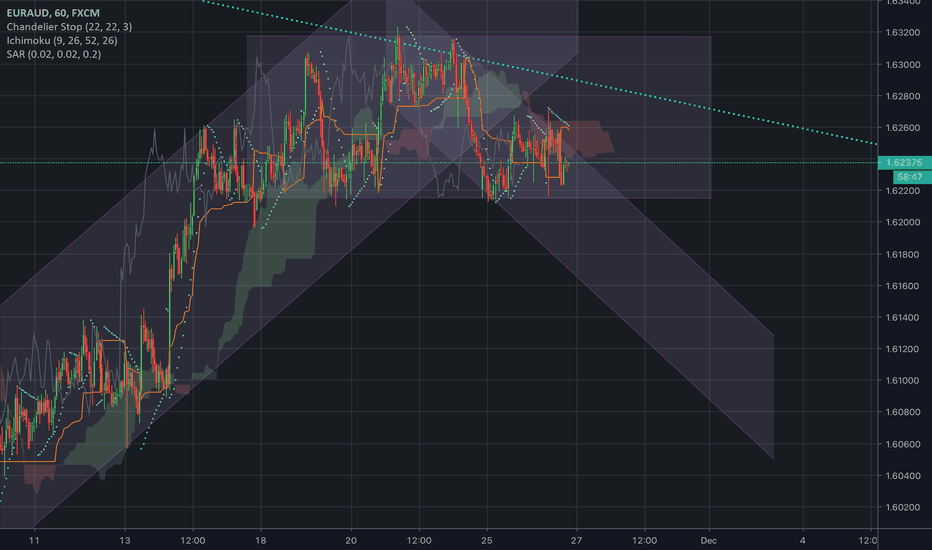Select the dotted cyan descending trend line
This screenshot has height=550, width=932.
[700, 98]
